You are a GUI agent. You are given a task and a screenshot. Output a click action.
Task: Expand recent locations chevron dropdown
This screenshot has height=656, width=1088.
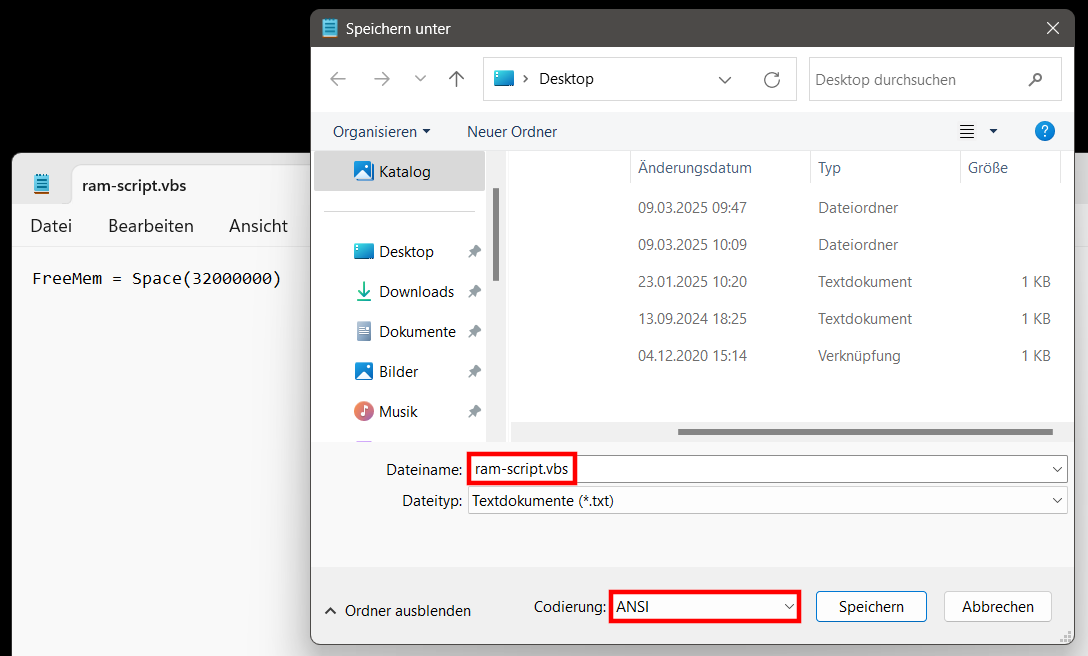click(x=420, y=79)
